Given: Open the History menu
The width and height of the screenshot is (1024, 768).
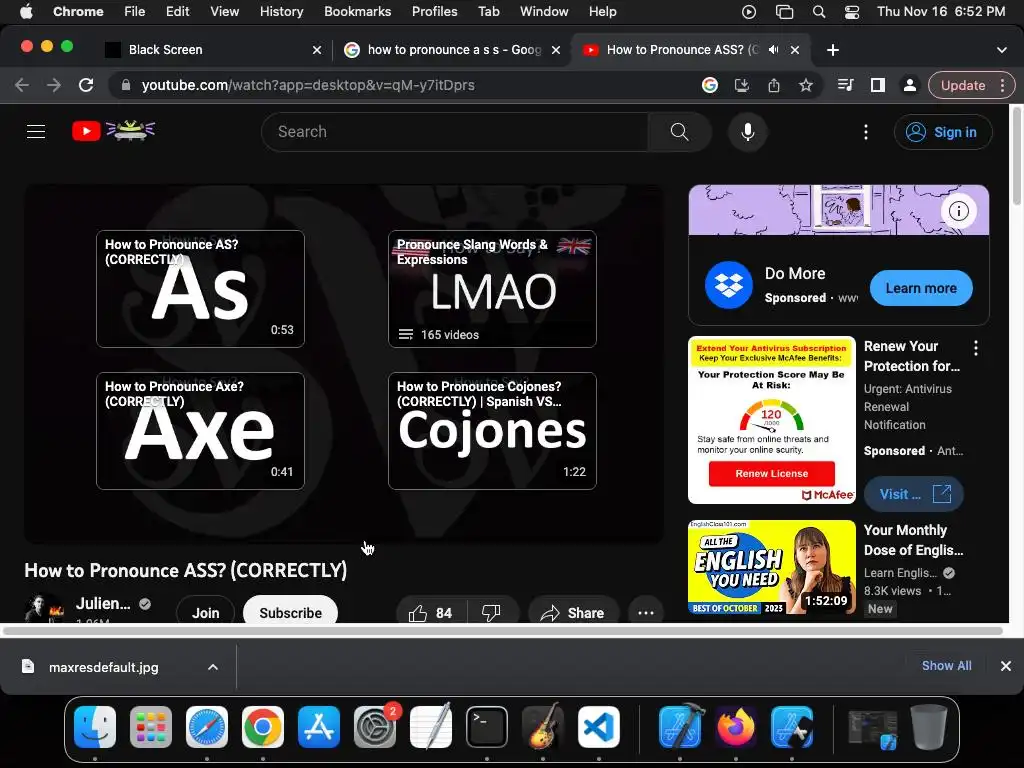Looking at the screenshot, I should (281, 12).
